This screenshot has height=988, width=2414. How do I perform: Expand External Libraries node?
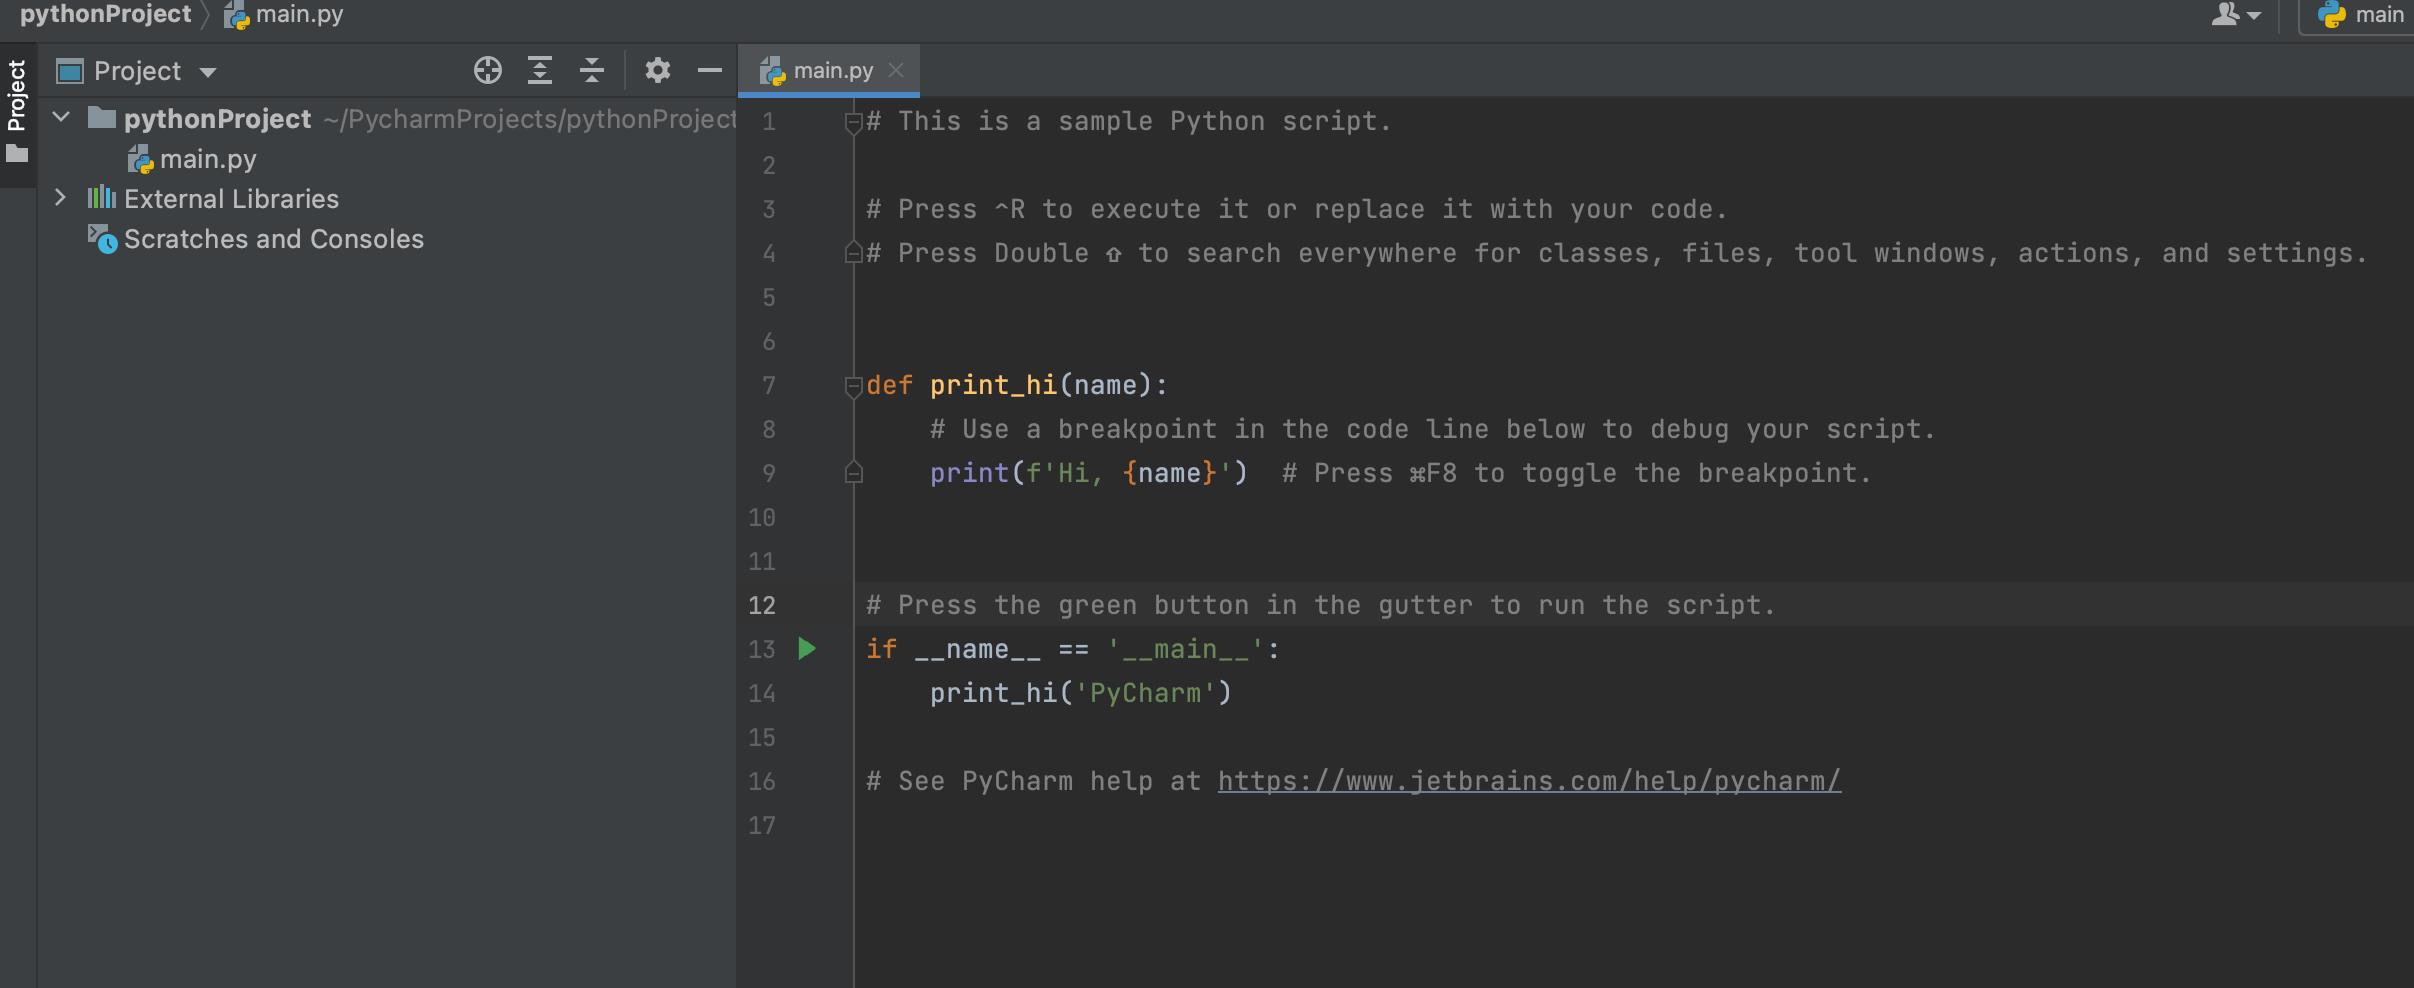point(61,198)
